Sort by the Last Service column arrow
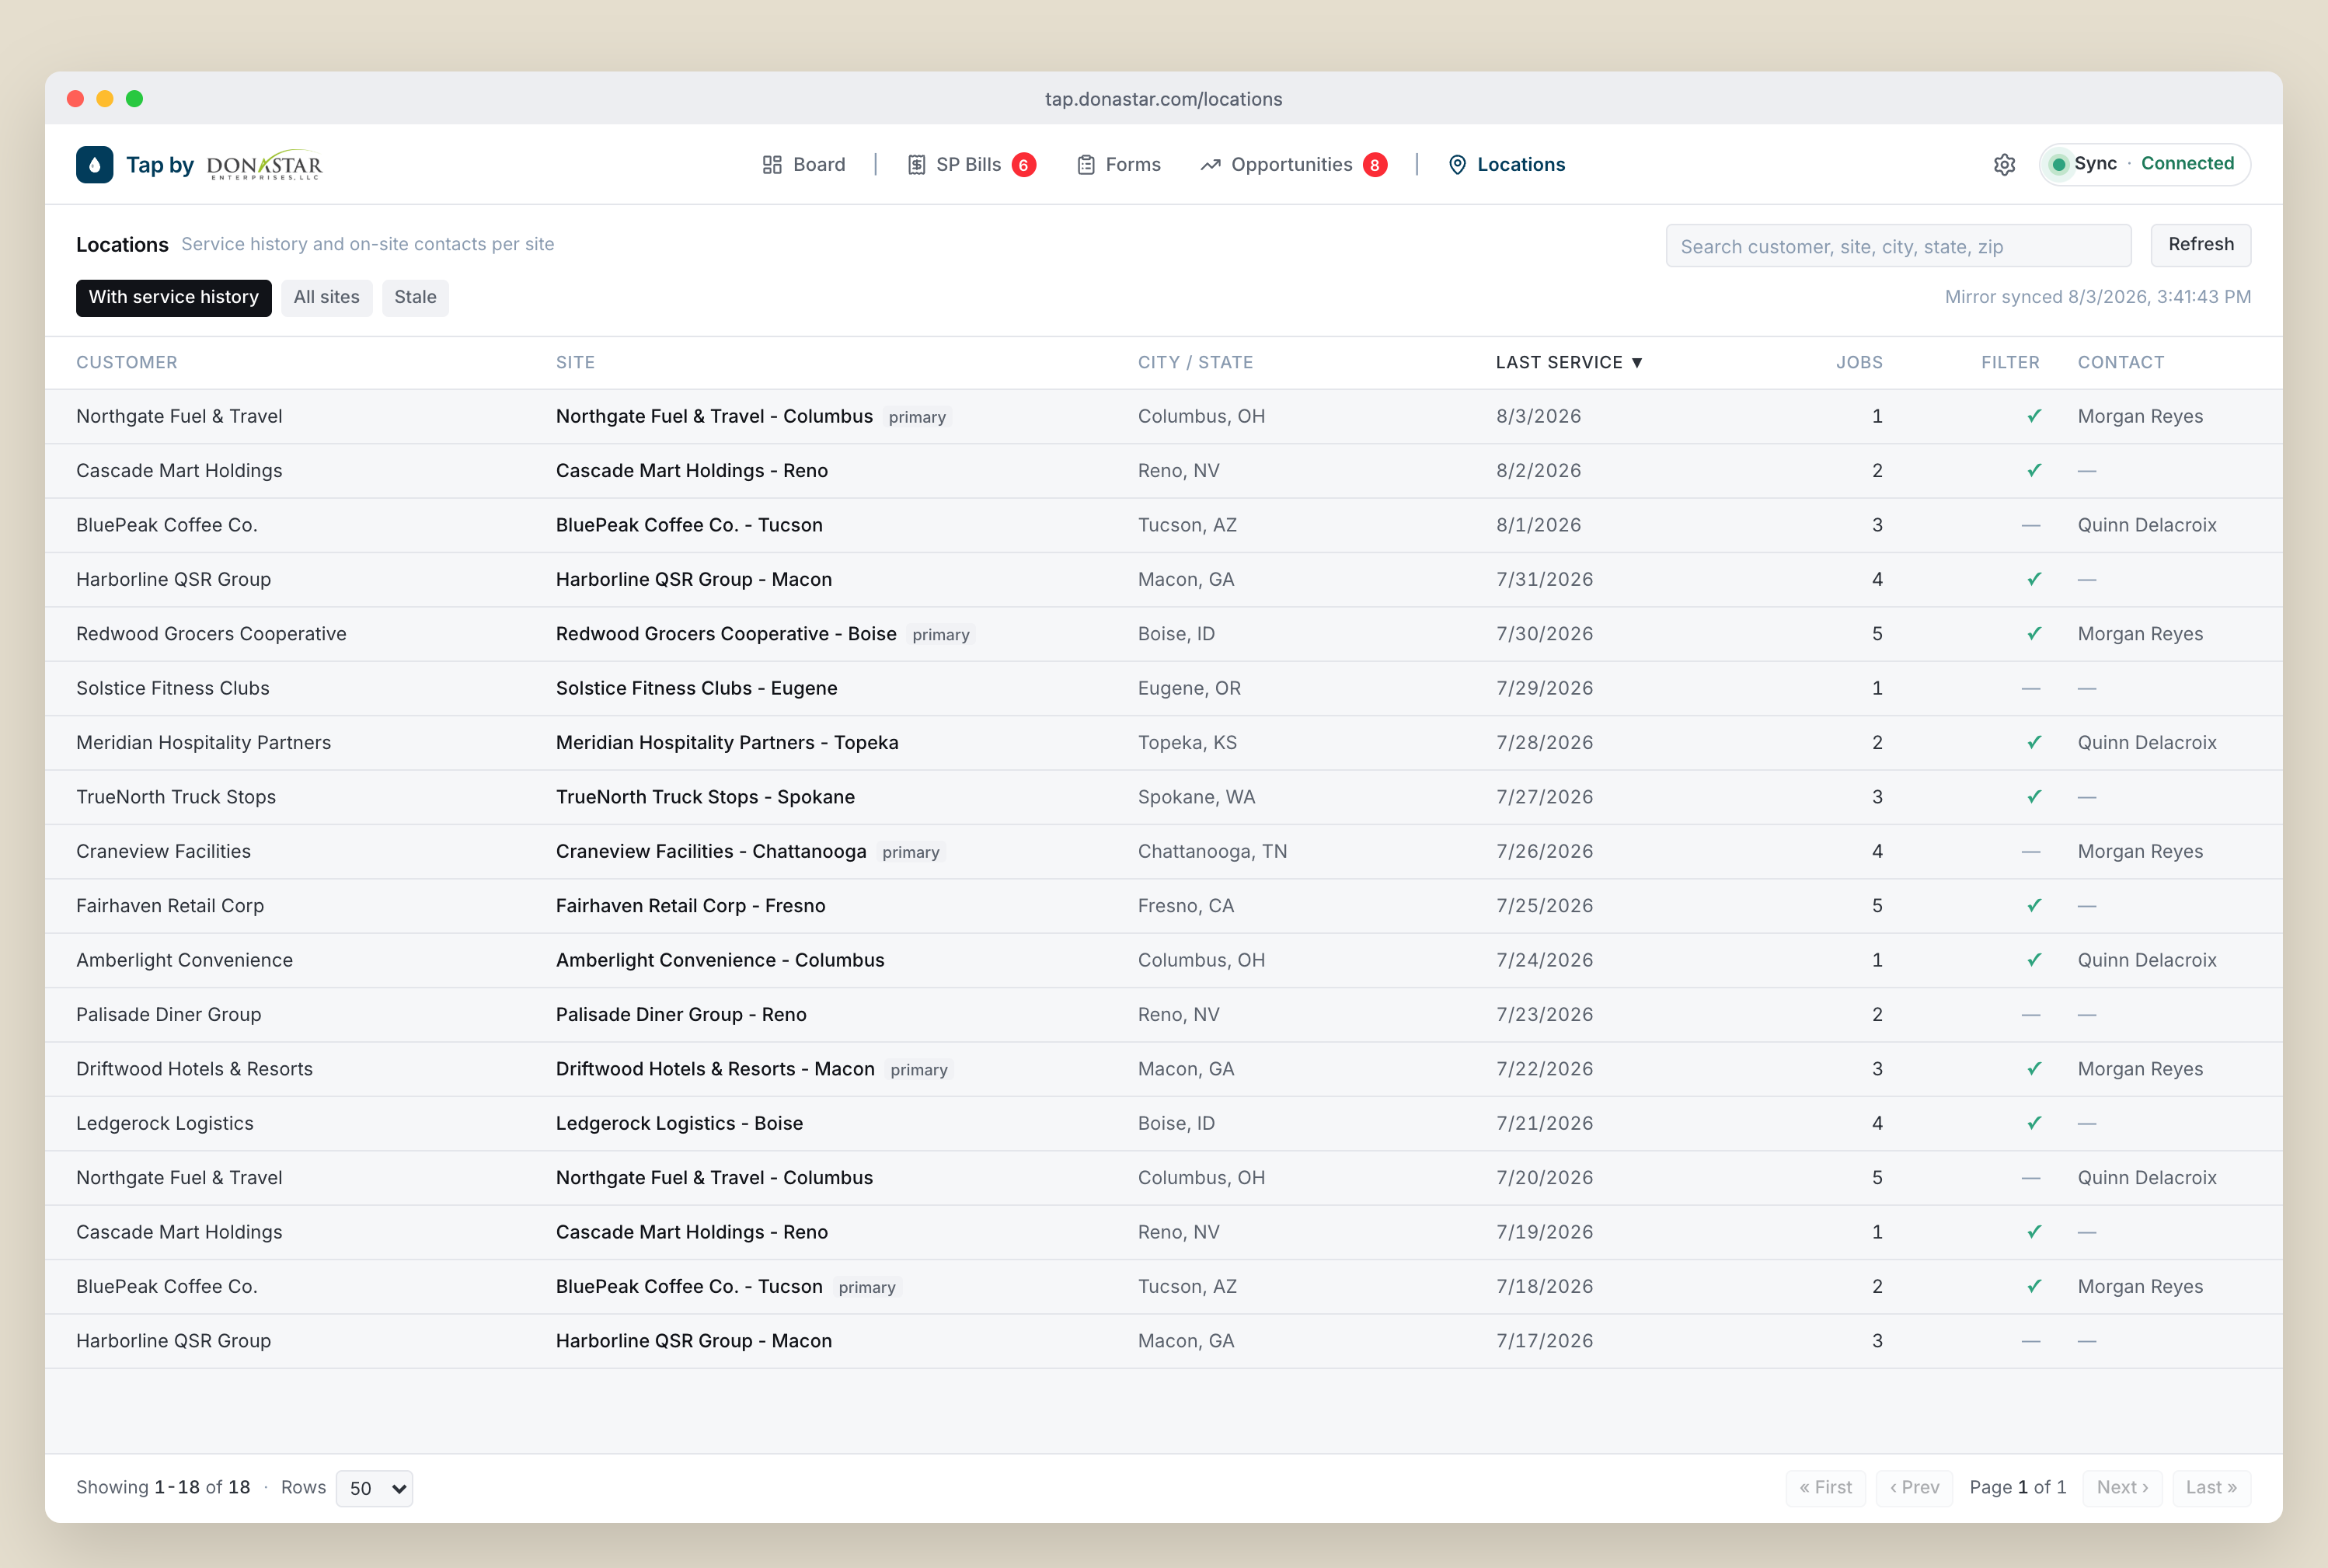 (1637, 362)
